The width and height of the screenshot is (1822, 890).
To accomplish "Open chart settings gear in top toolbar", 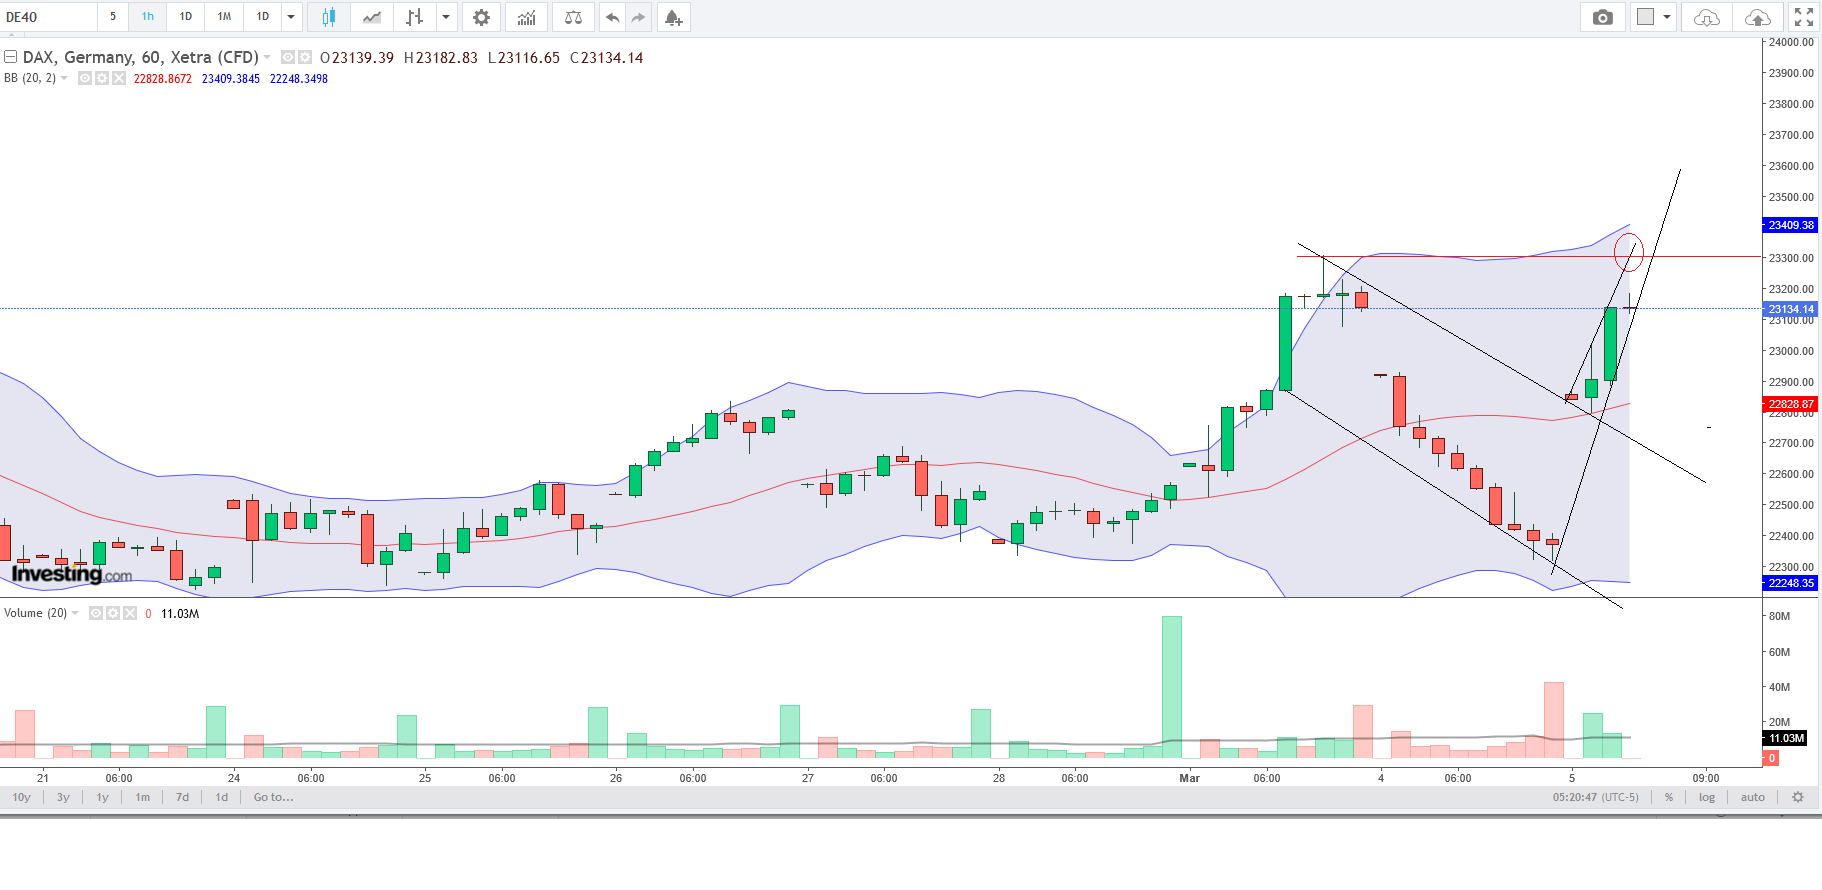I will 481,17.
